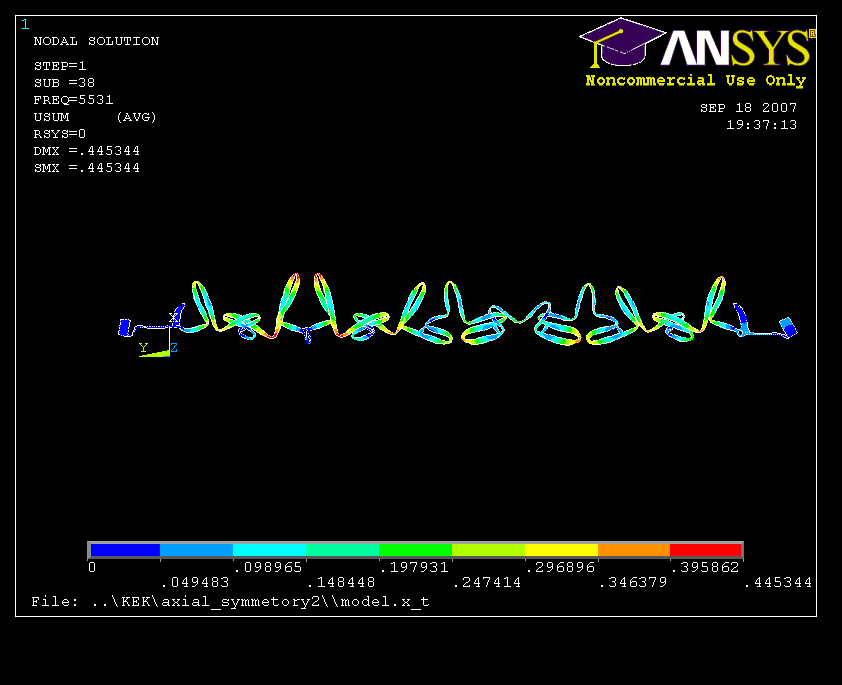The width and height of the screenshot is (842, 685).
Task: Click the FREQ=5531 value
Action: (74, 100)
